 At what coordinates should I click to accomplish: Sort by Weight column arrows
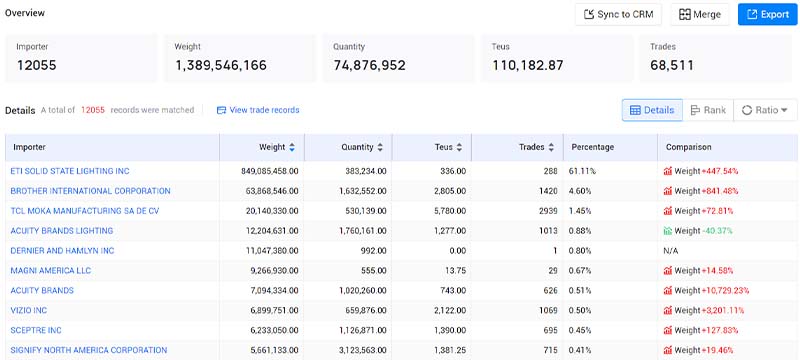292,147
